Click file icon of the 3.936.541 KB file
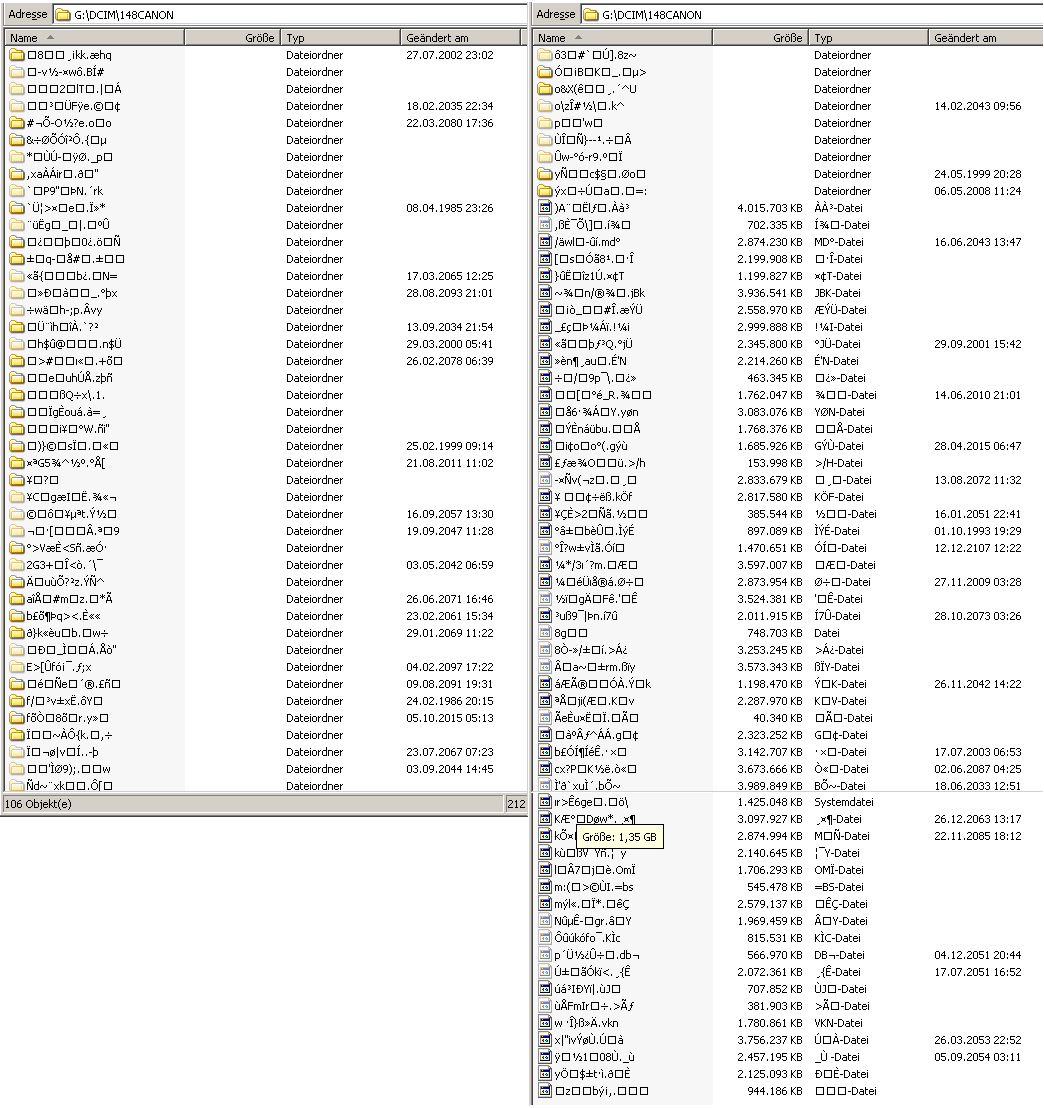 pyautogui.click(x=544, y=293)
